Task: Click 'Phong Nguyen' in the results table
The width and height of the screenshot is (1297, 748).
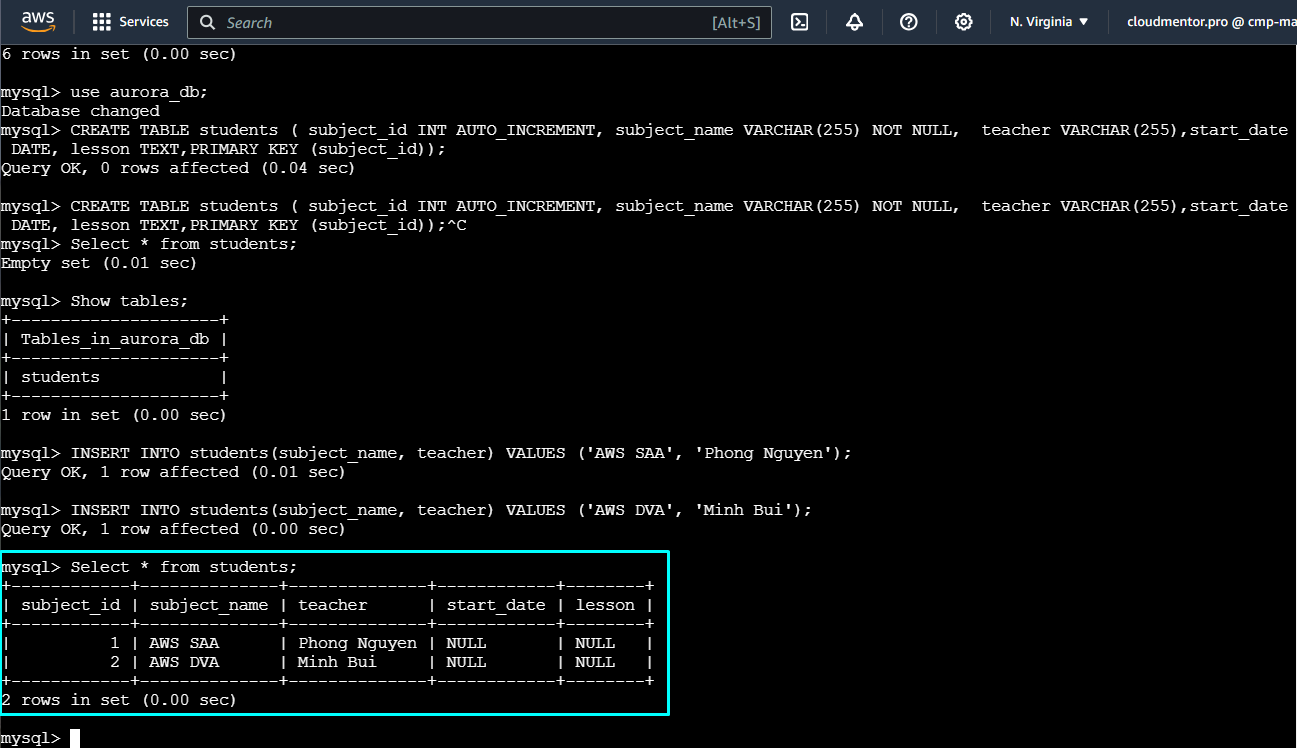Action: point(357,643)
